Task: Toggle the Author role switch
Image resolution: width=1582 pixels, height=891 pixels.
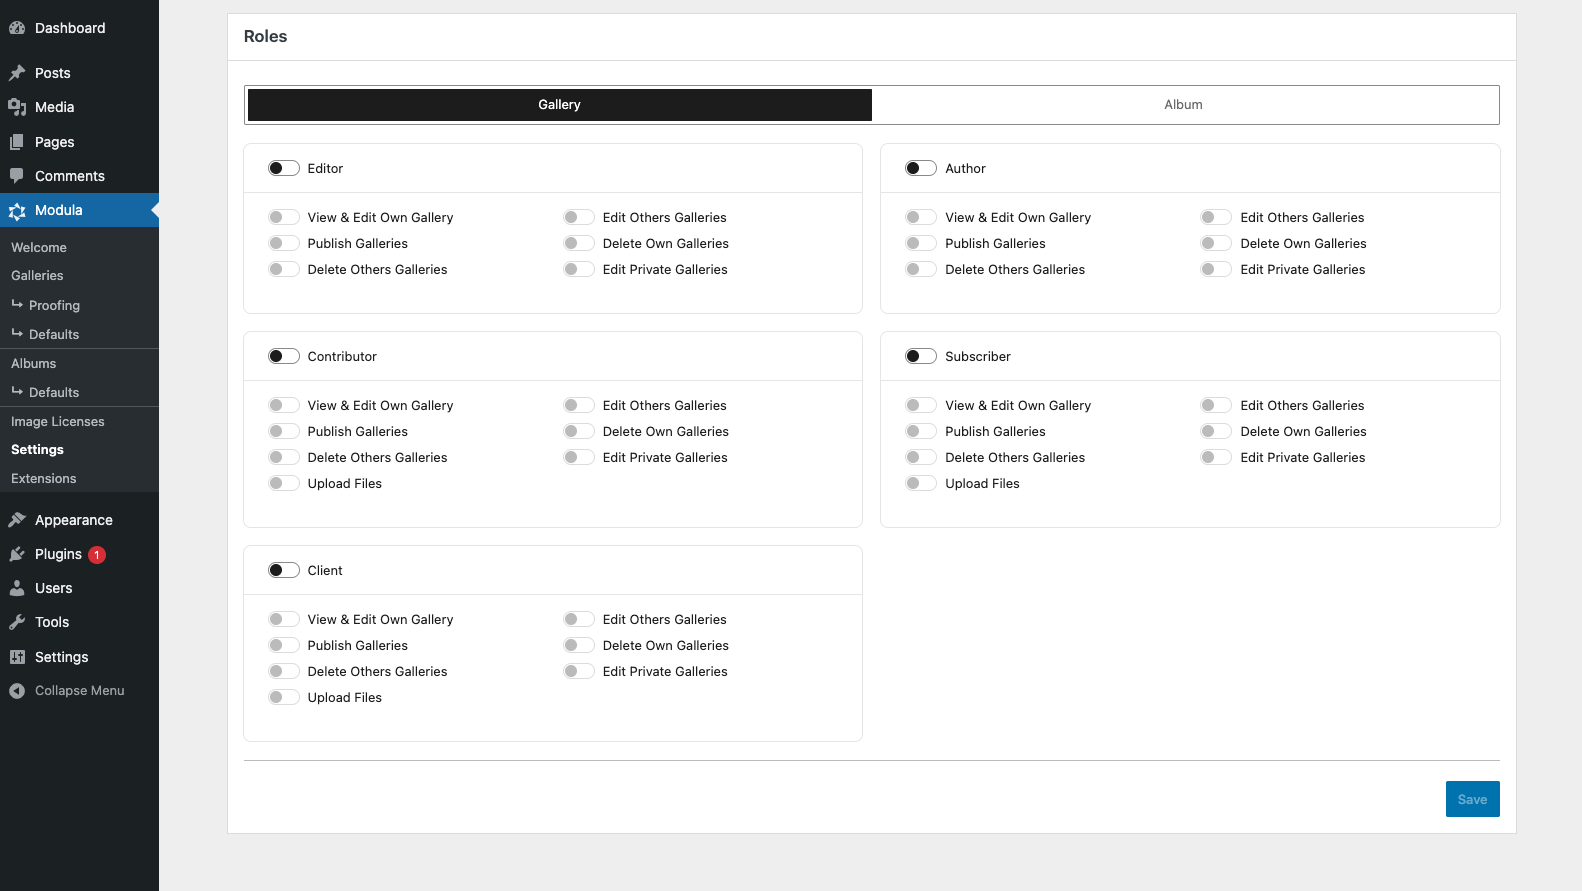Action: 921,168
